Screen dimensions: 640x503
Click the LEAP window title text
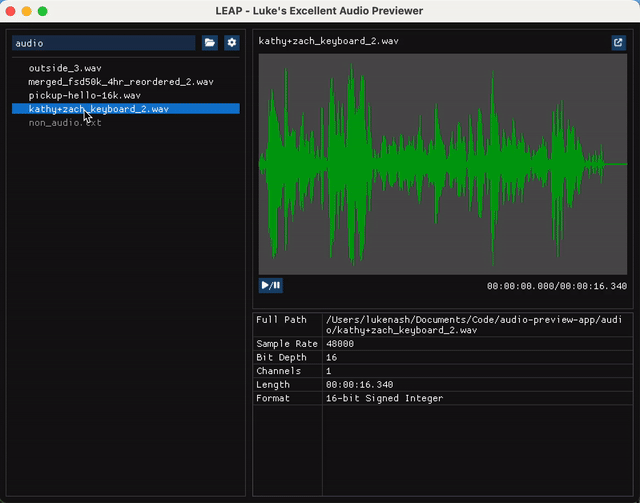319,11
